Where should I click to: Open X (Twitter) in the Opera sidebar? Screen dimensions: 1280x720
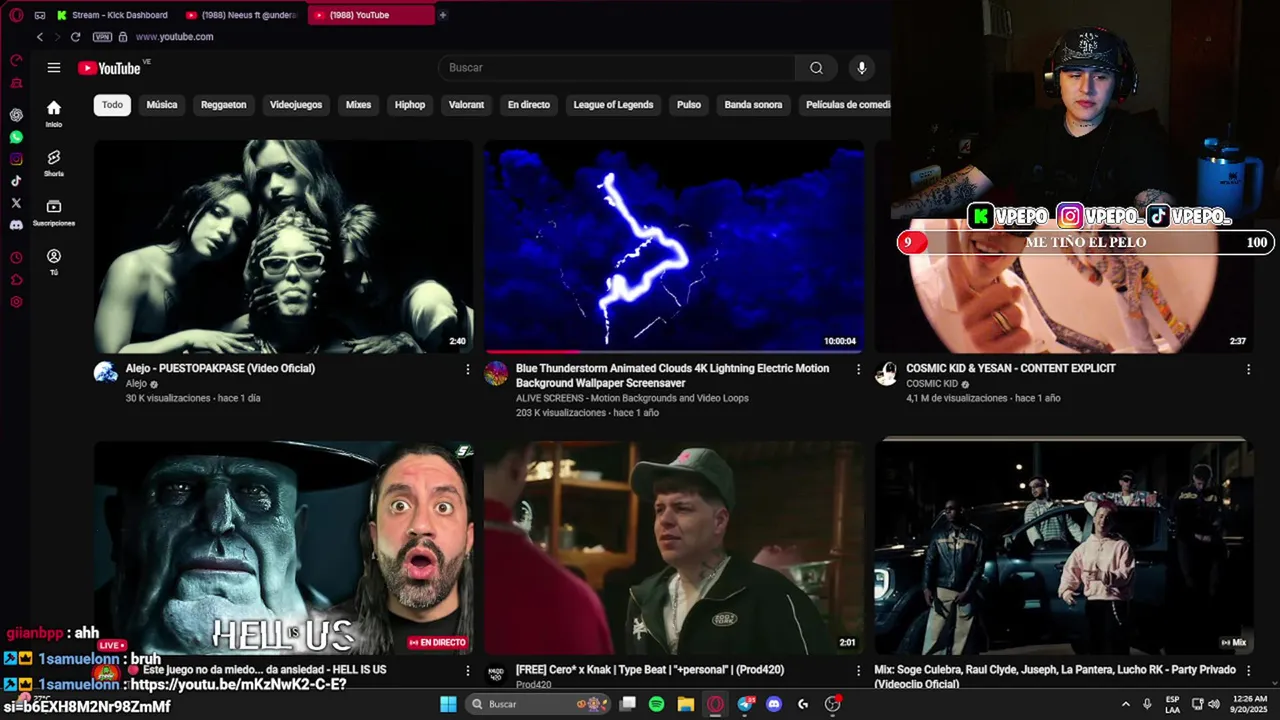16,203
